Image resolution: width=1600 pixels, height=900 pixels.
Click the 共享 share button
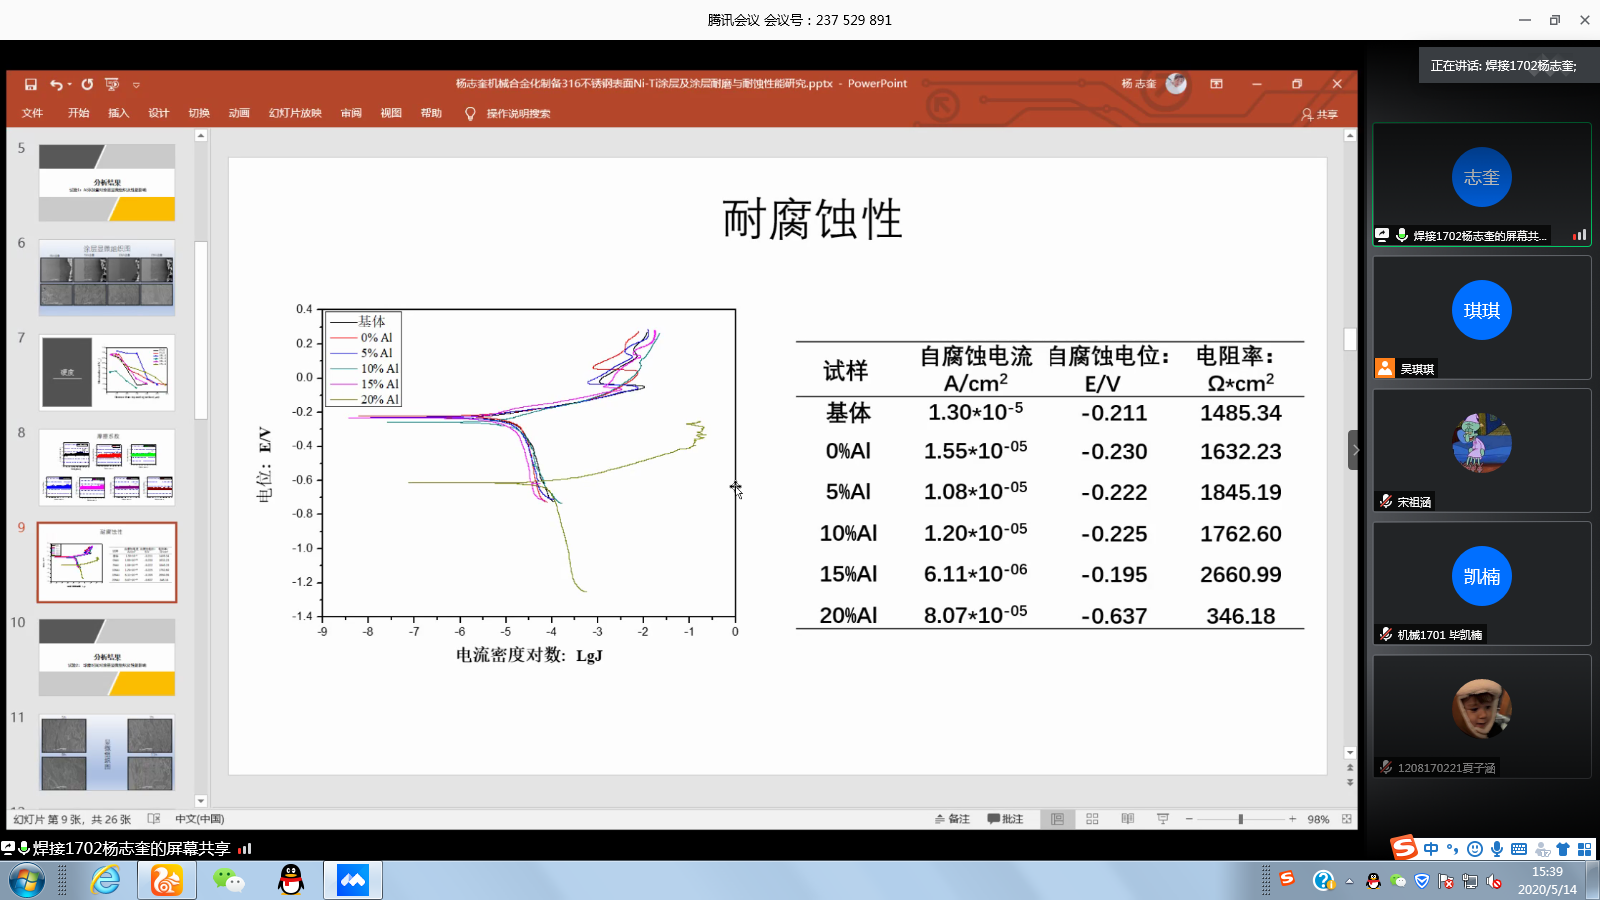[x=1319, y=114]
